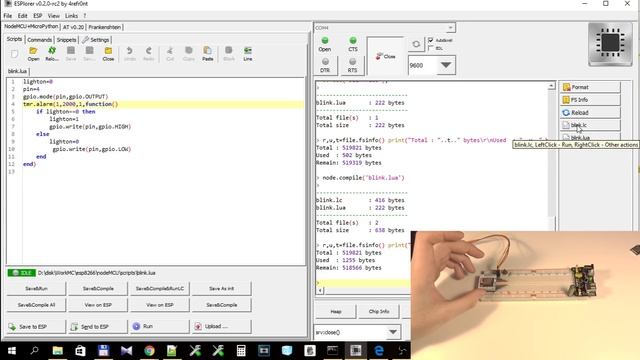Open the File menu

pos(8,16)
